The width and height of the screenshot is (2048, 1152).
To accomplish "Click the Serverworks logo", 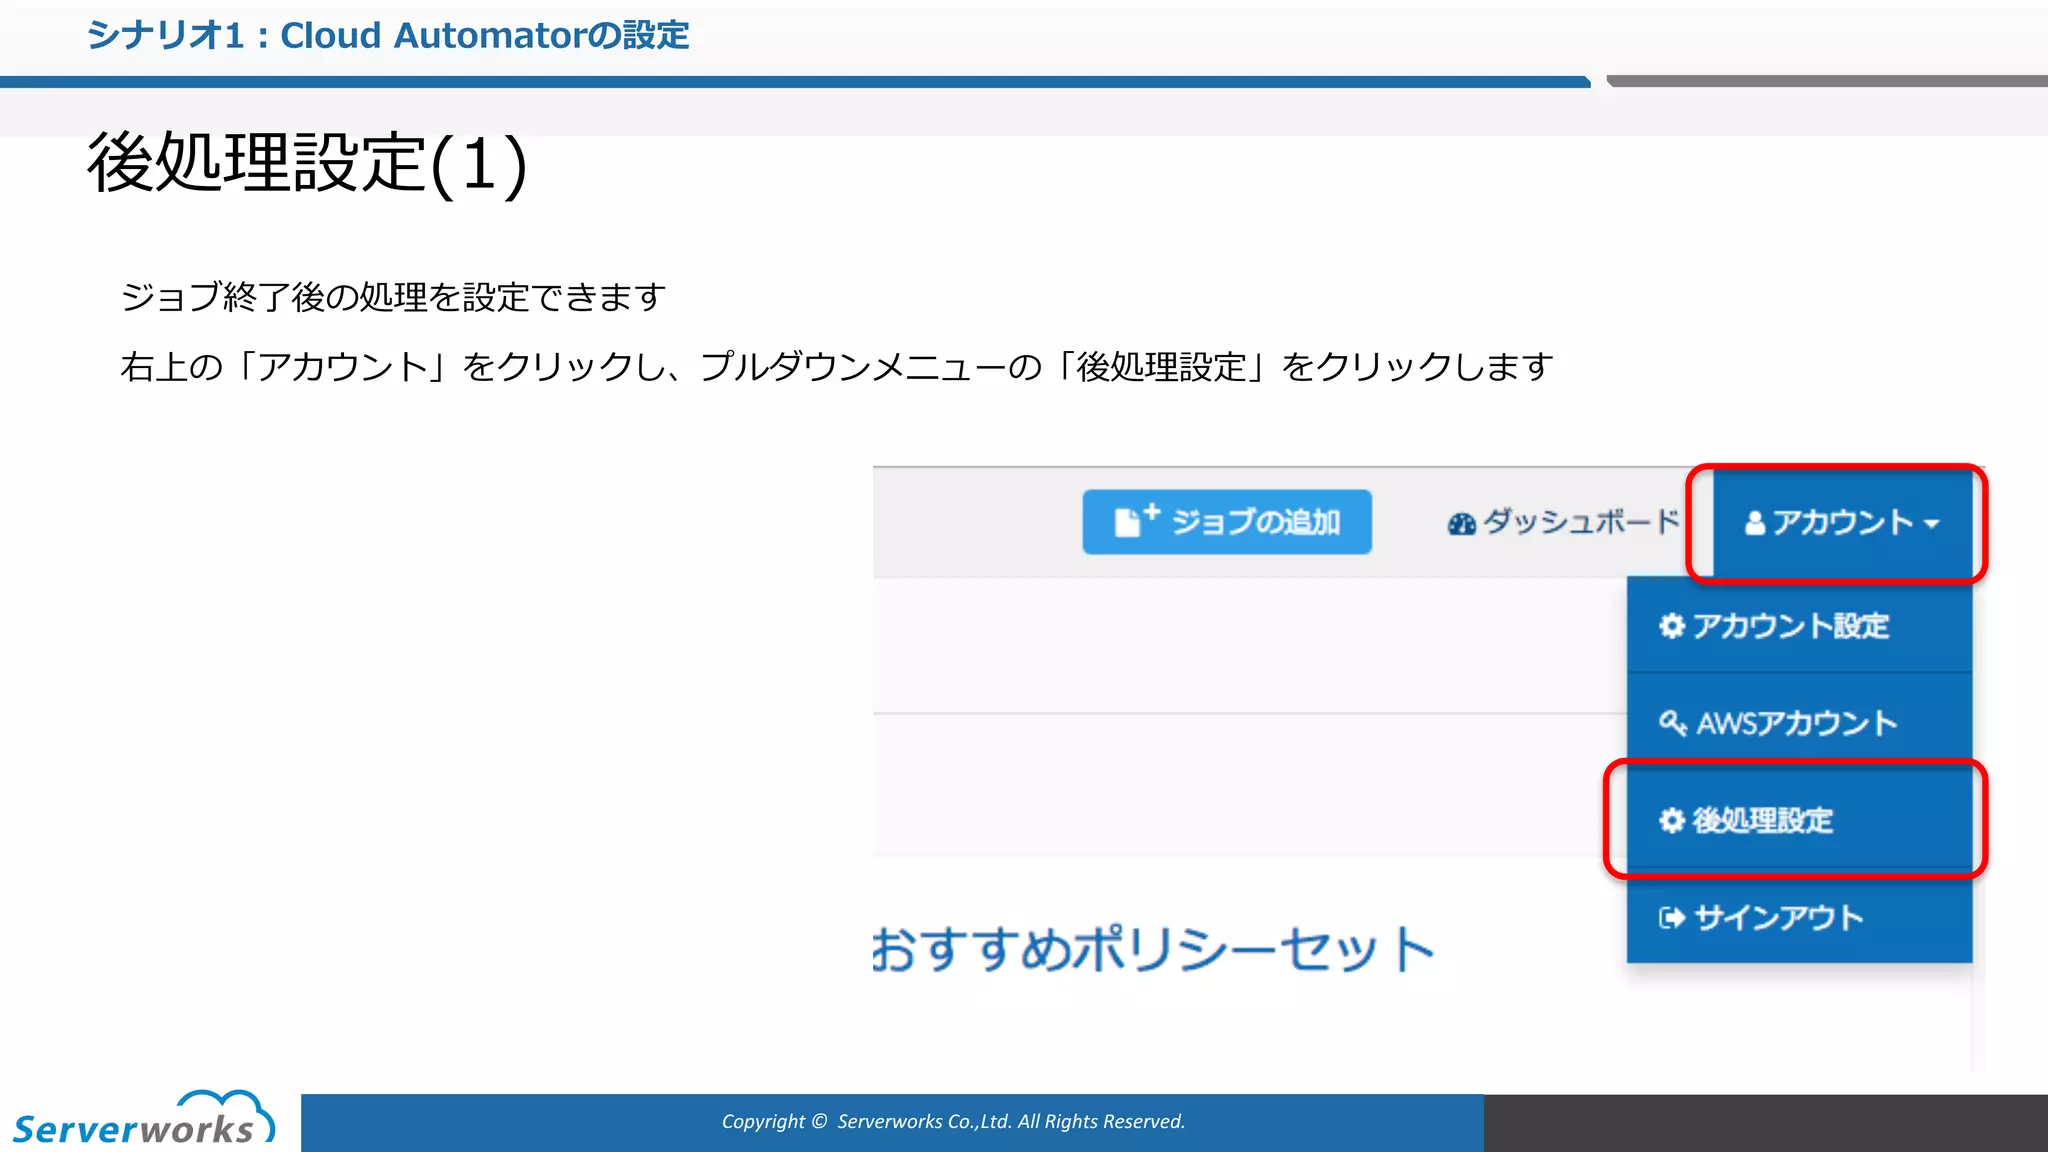I will 142,1119.
